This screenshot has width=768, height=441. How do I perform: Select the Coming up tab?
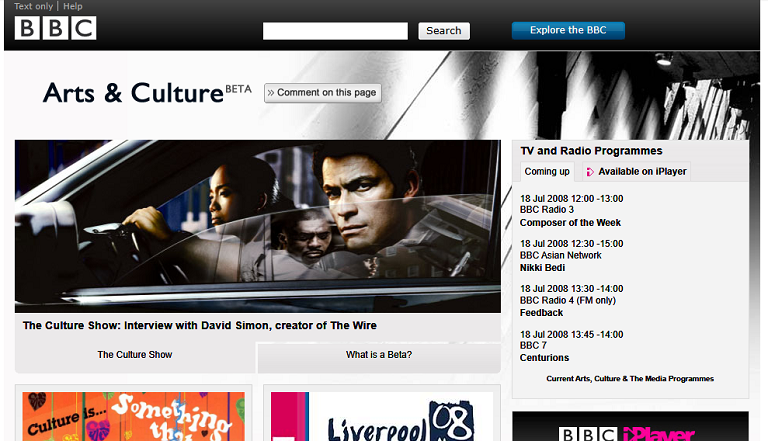point(547,172)
